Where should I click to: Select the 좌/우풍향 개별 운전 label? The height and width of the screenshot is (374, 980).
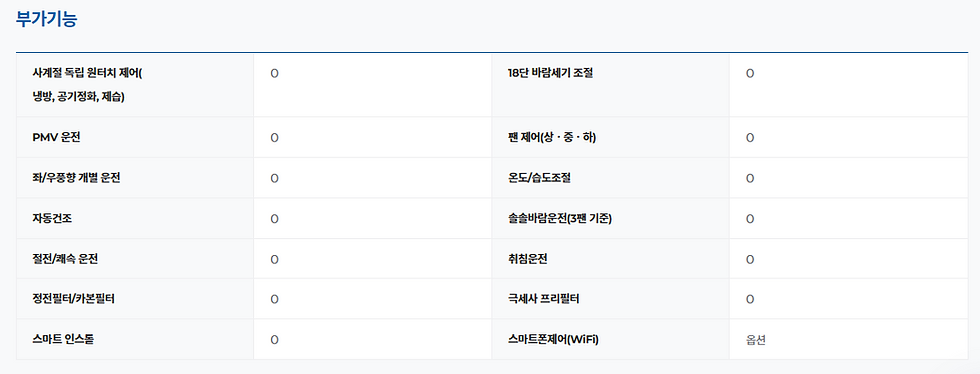pos(76,178)
